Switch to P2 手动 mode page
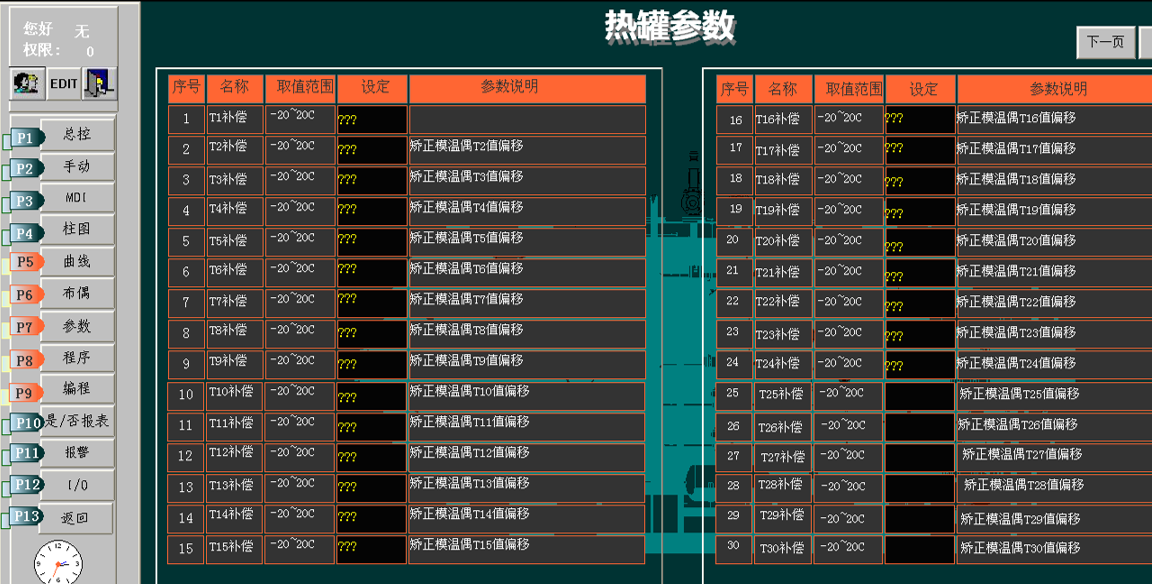 [75, 167]
